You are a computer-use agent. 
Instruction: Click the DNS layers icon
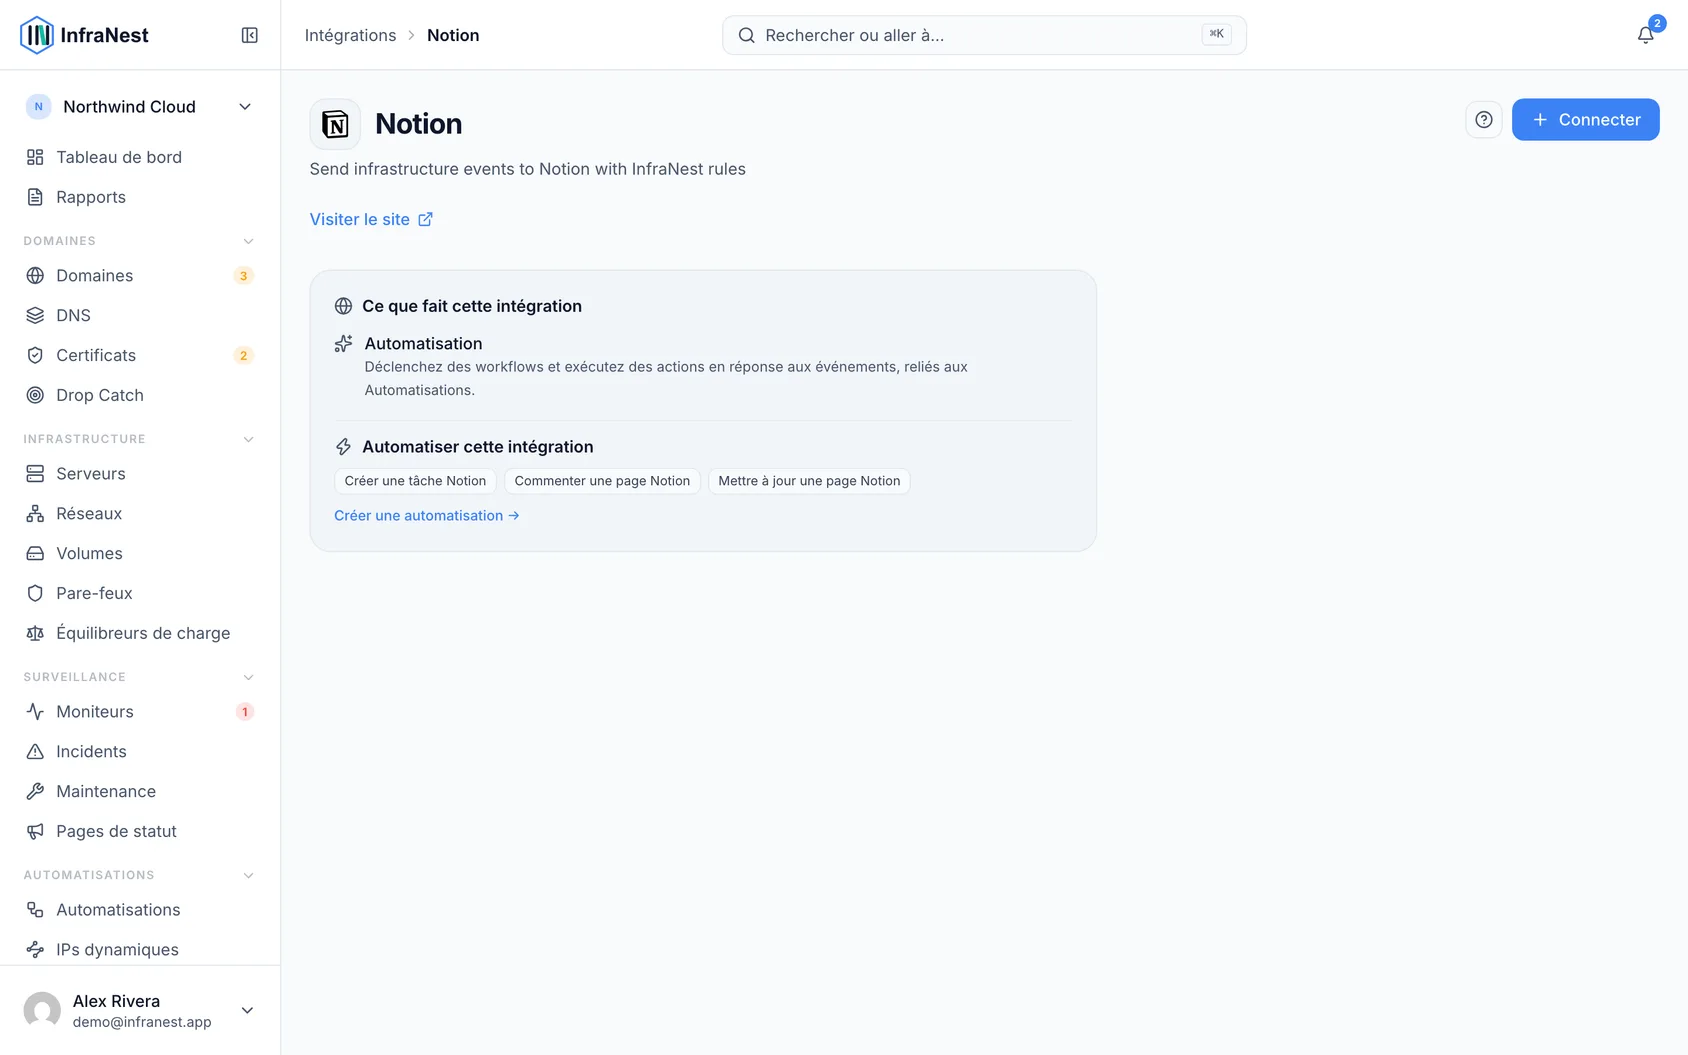pos(35,315)
